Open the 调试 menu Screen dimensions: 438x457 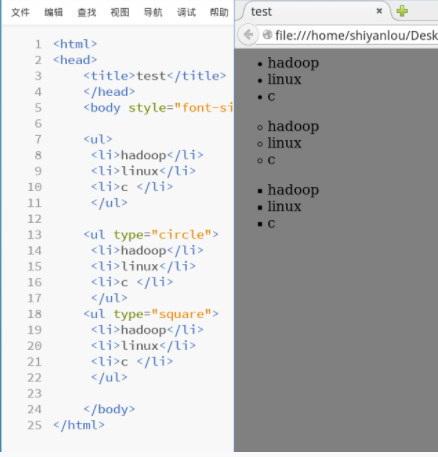point(186,12)
